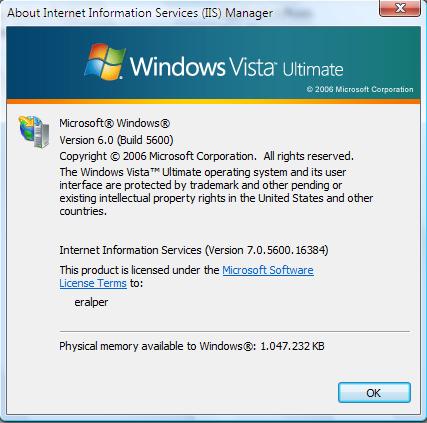The image size is (427, 423).
Task: Click the Version 6.0 (Build 5600) text
Action: click(116, 140)
